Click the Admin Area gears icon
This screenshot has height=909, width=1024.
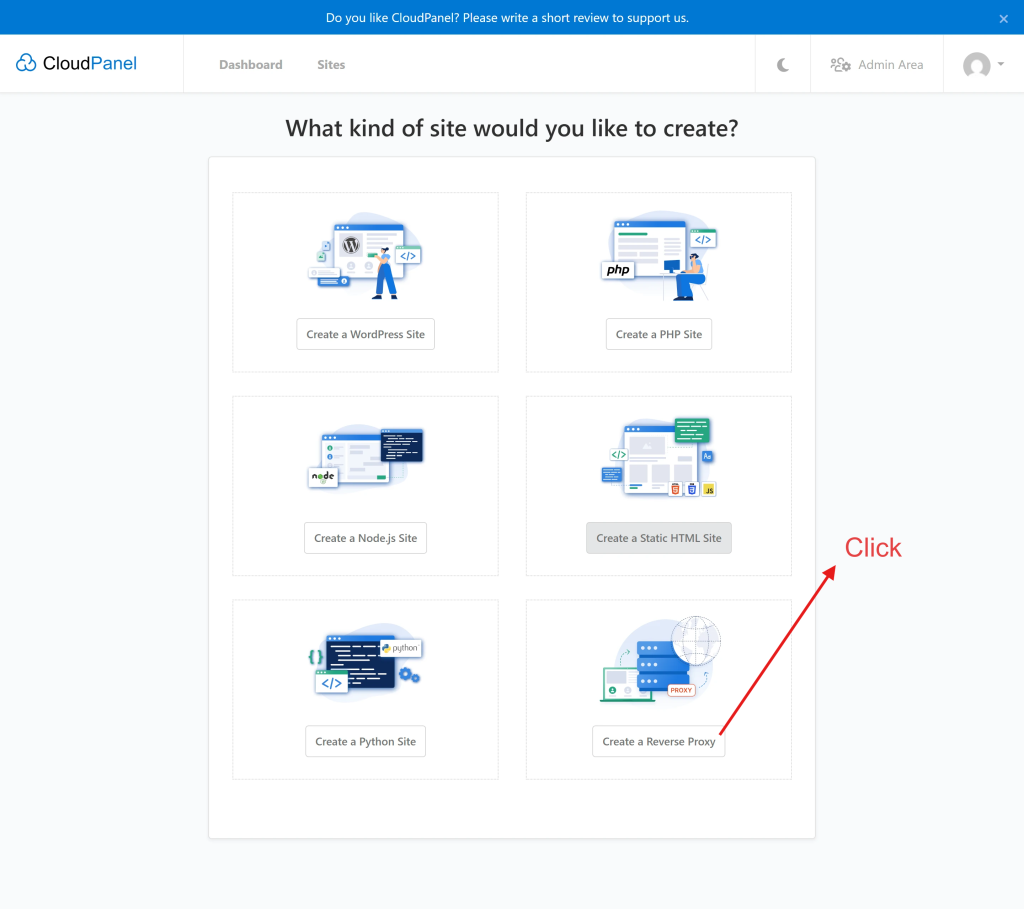point(840,65)
